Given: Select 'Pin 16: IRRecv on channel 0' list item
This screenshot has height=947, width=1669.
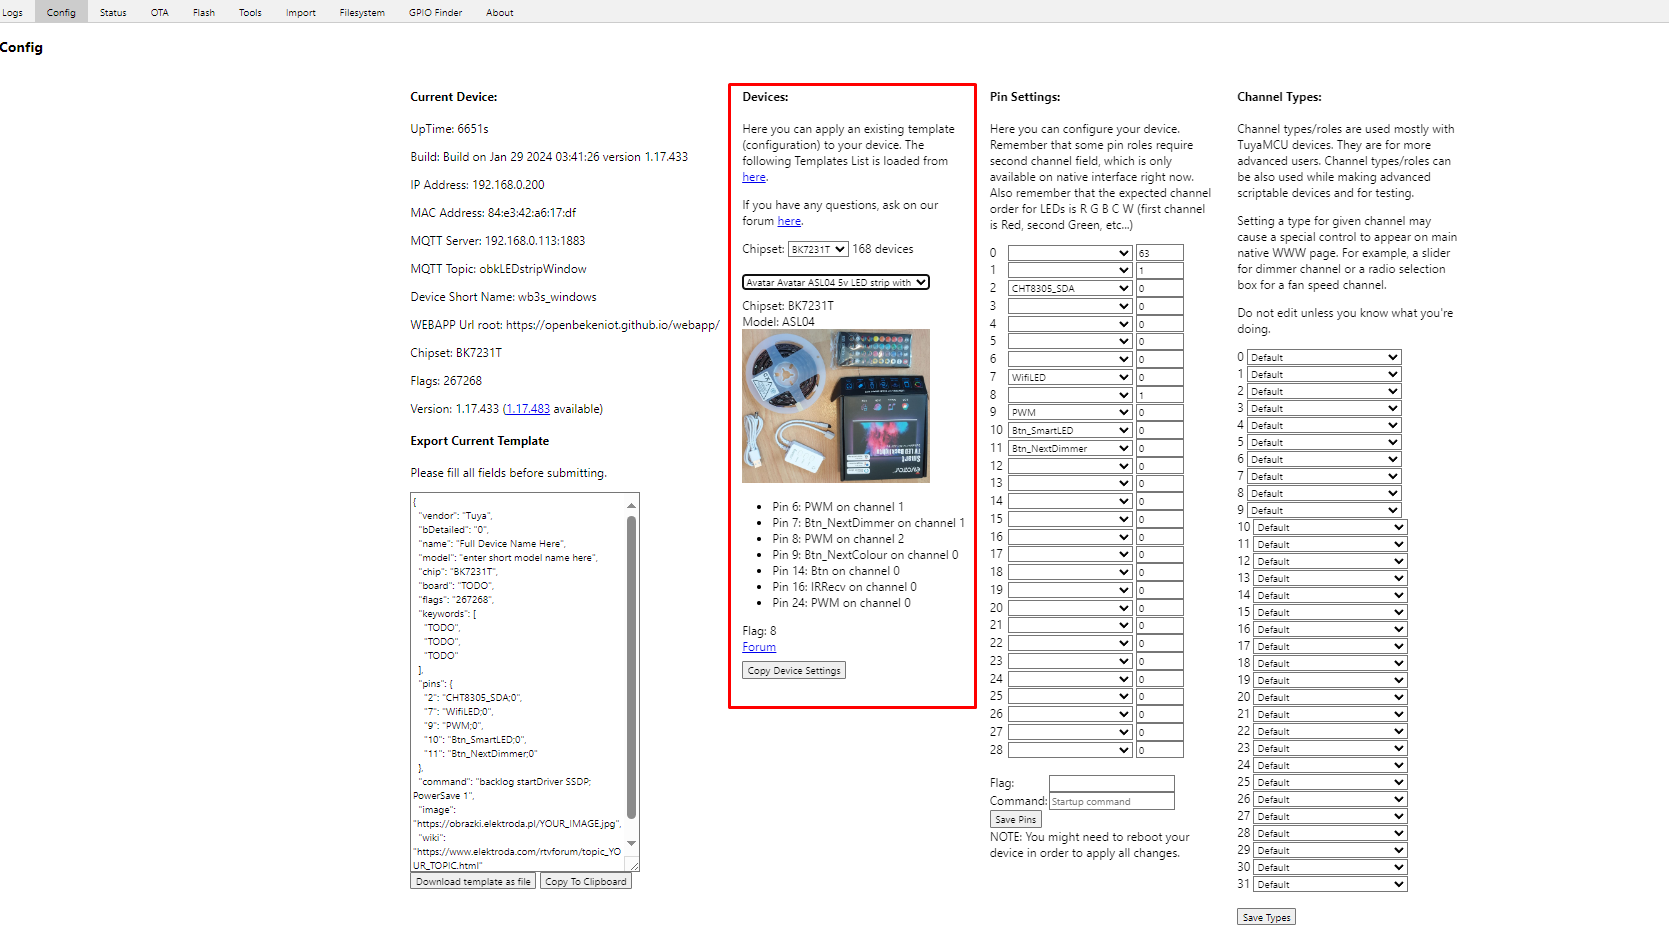Looking at the screenshot, I should coord(844,587).
